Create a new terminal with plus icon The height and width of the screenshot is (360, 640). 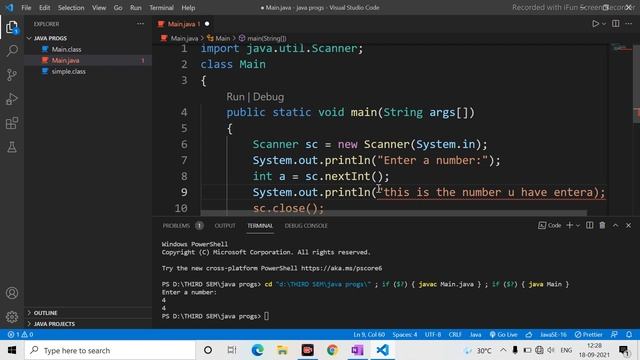click(570, 225)
